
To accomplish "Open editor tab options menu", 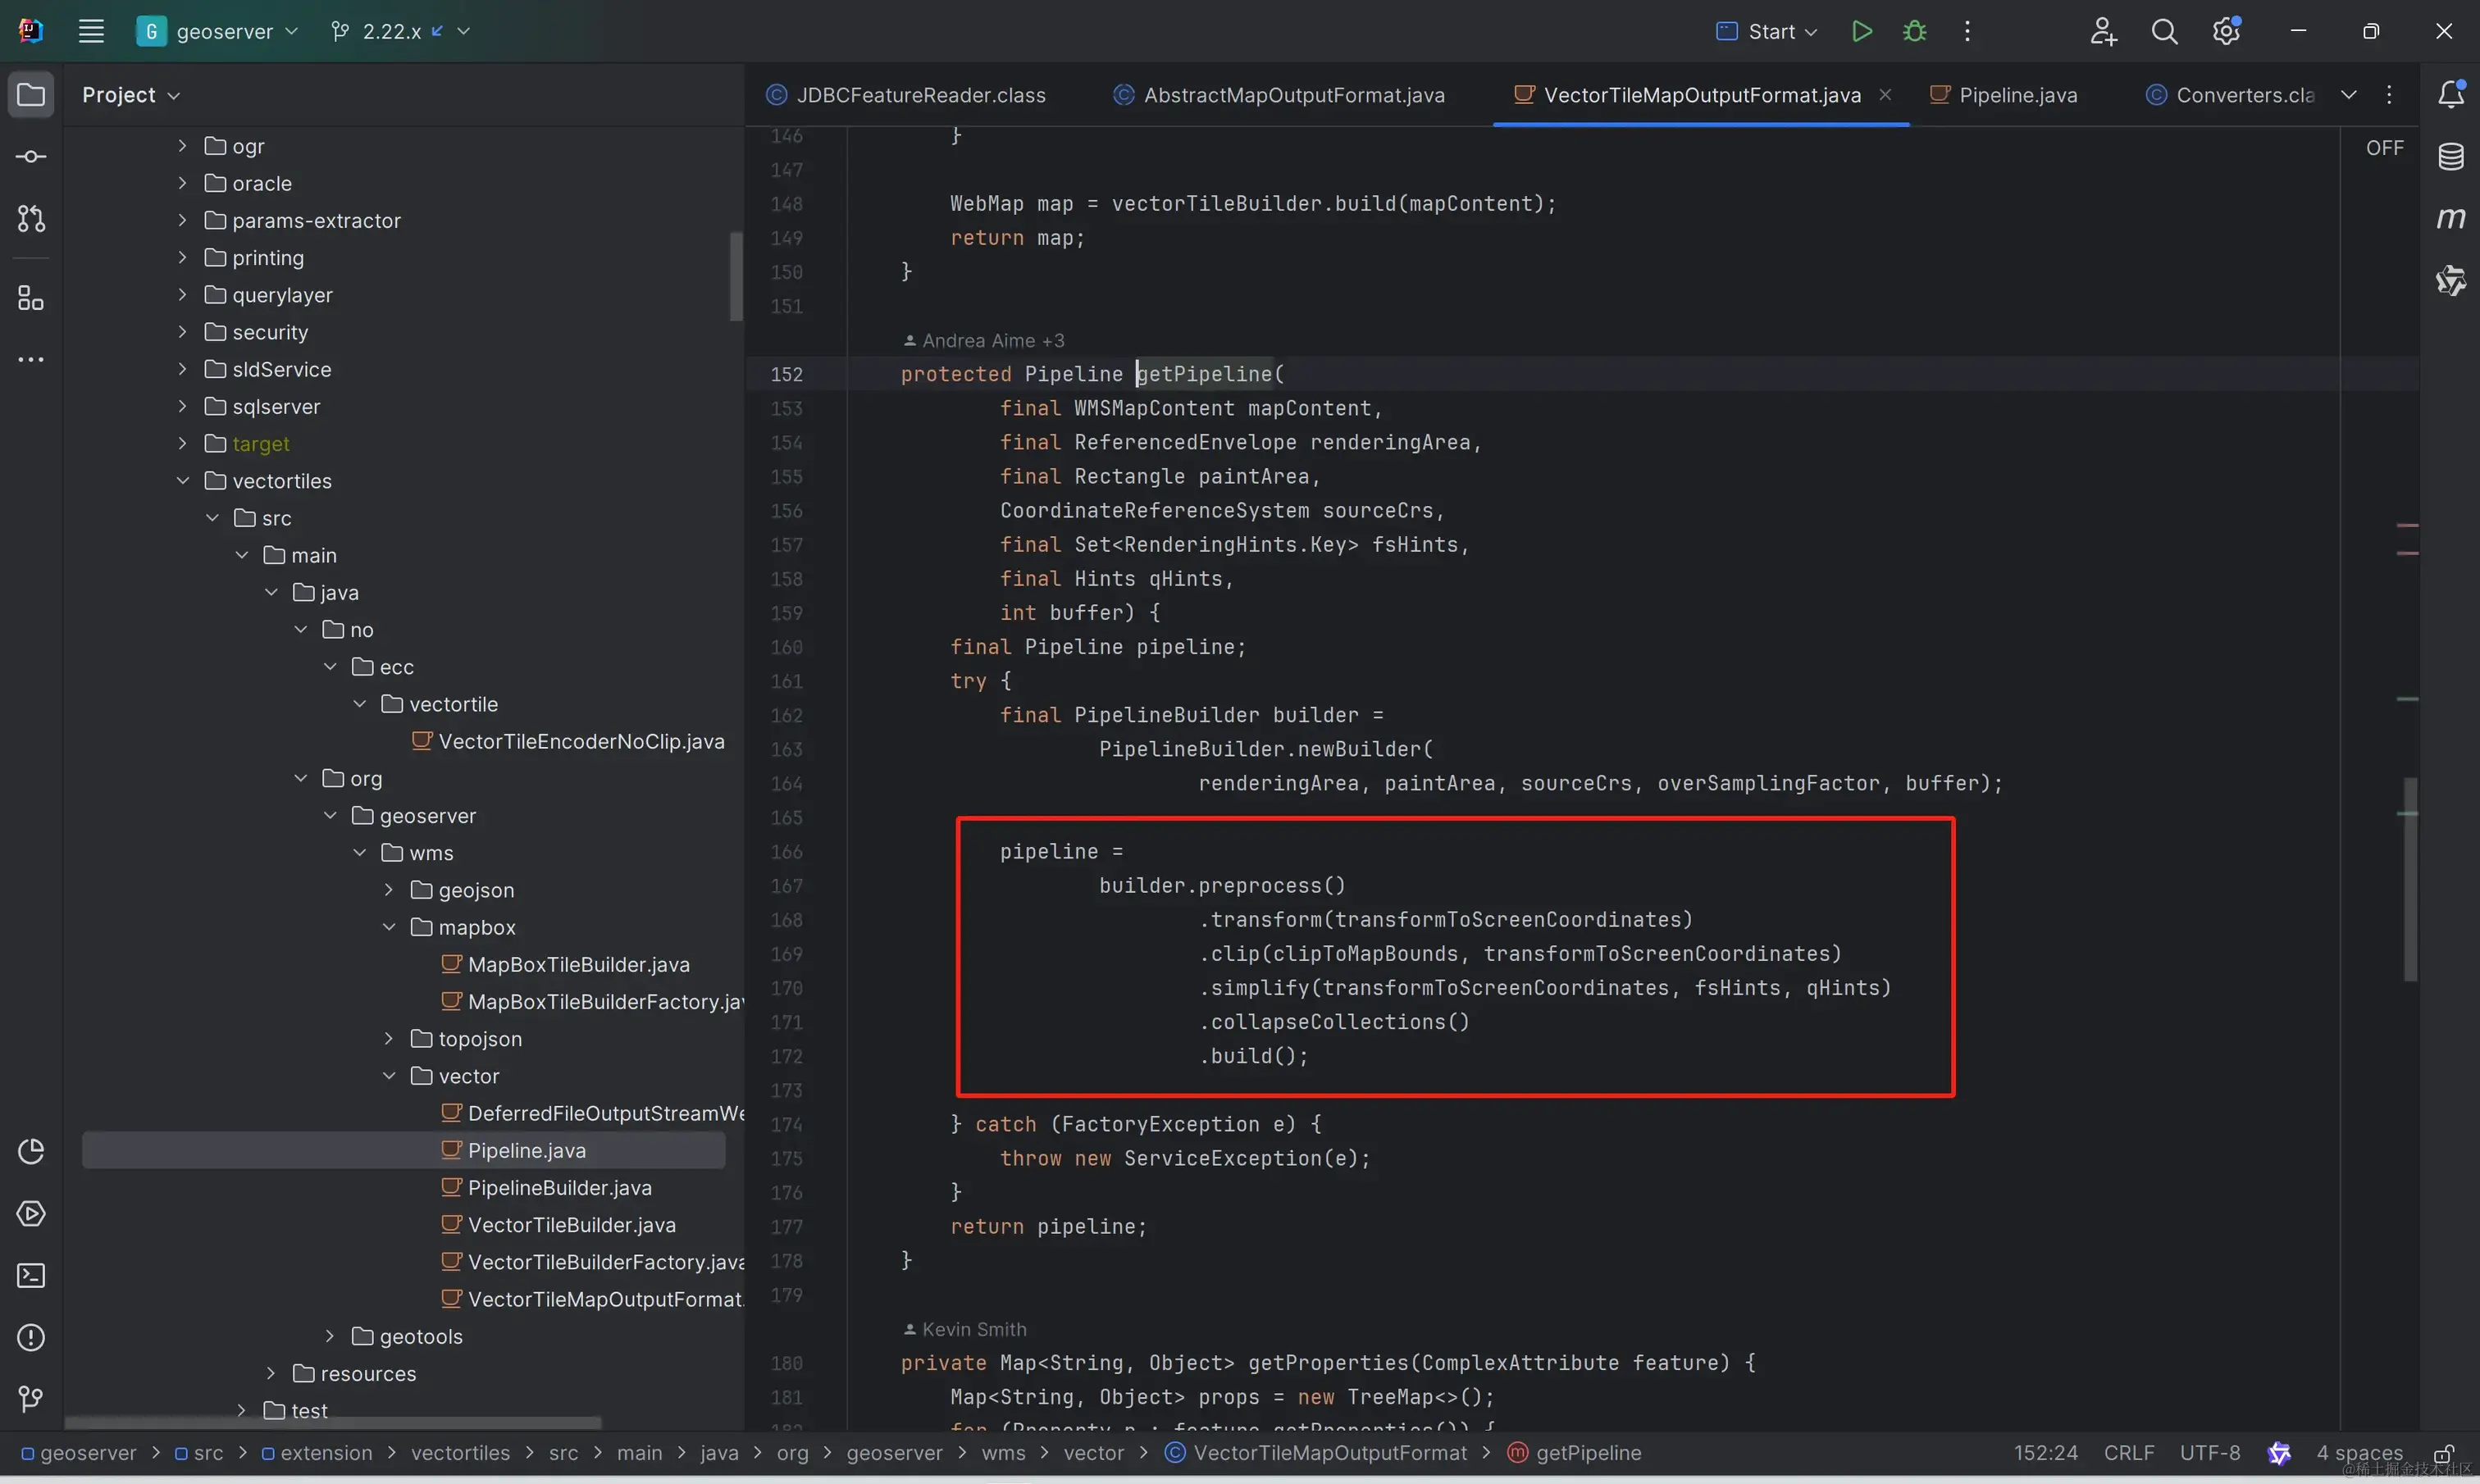I will pos(2389,95).
